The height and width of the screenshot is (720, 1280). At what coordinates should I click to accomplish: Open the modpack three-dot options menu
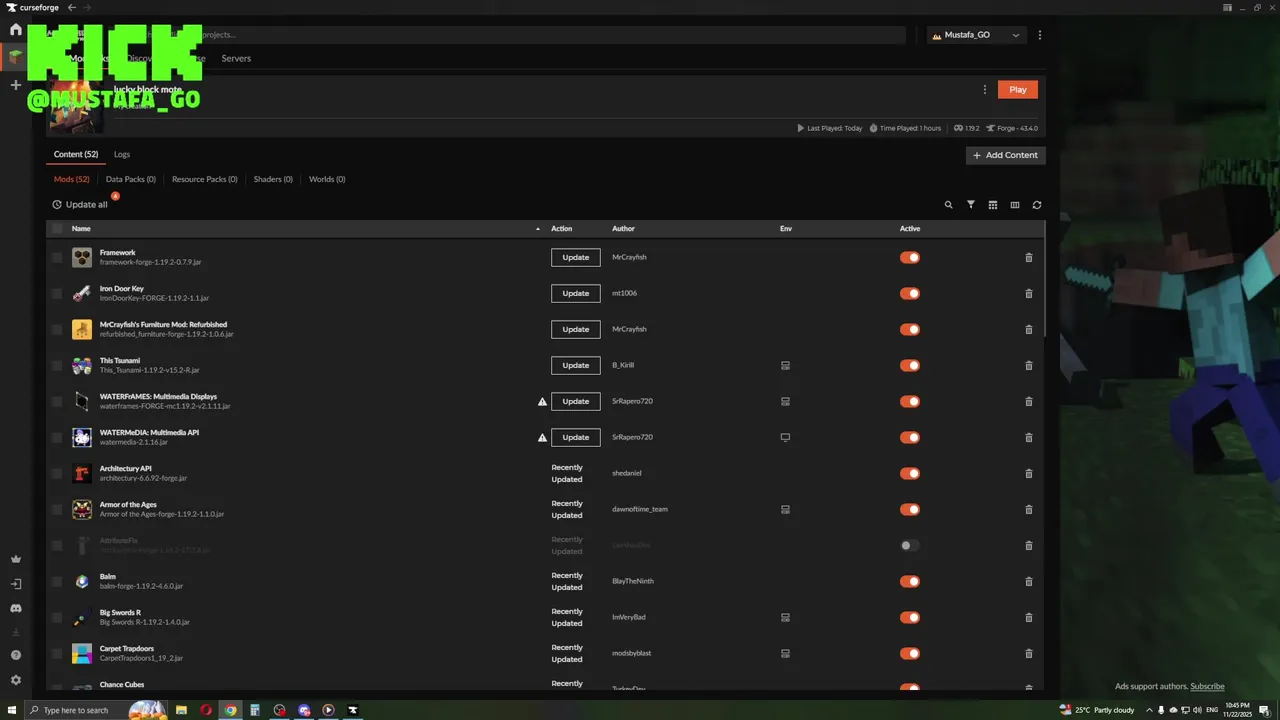[x=985, y=90]
